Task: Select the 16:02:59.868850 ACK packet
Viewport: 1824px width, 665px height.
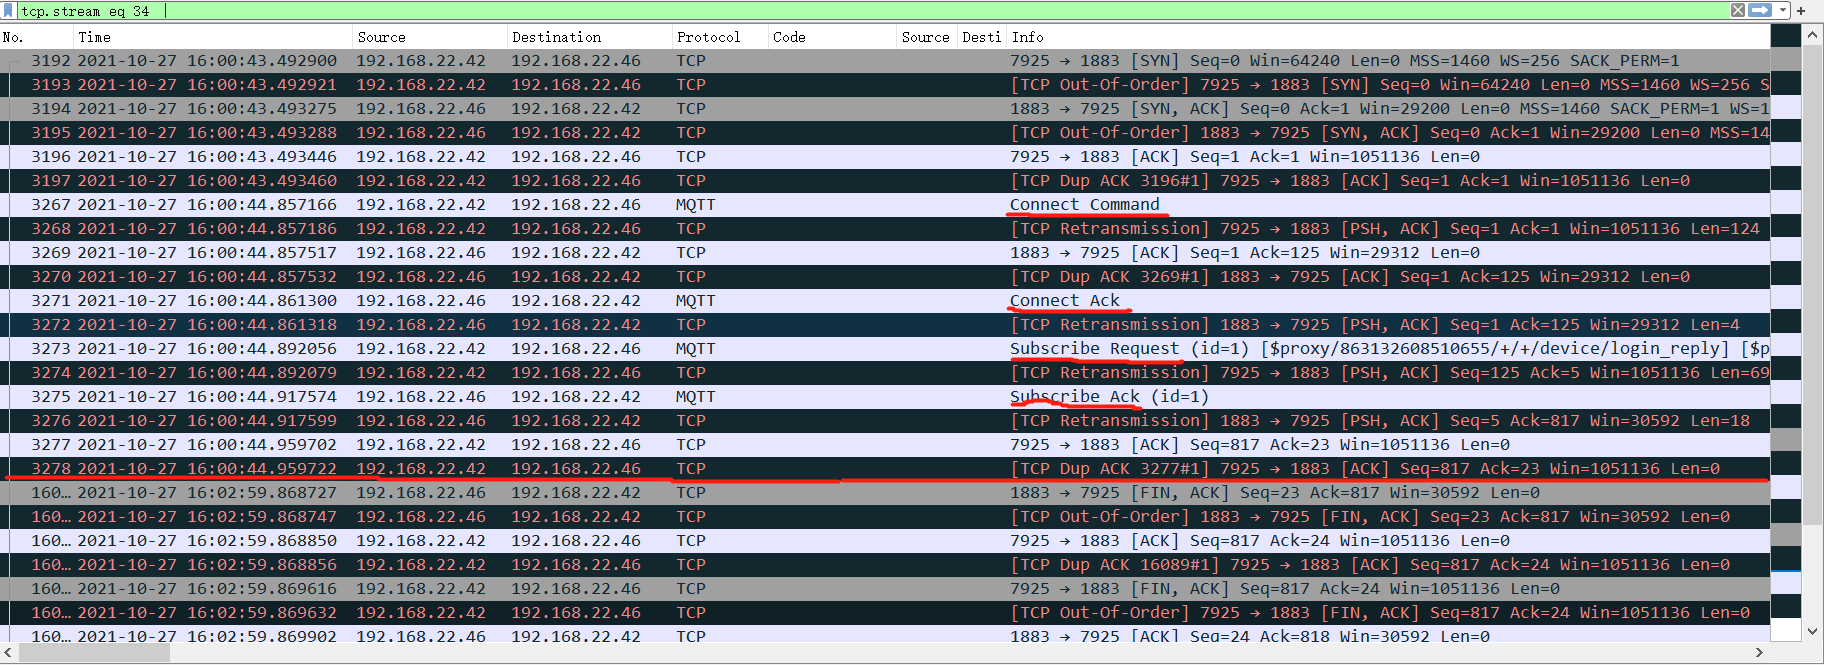Action: click(885, 541)
